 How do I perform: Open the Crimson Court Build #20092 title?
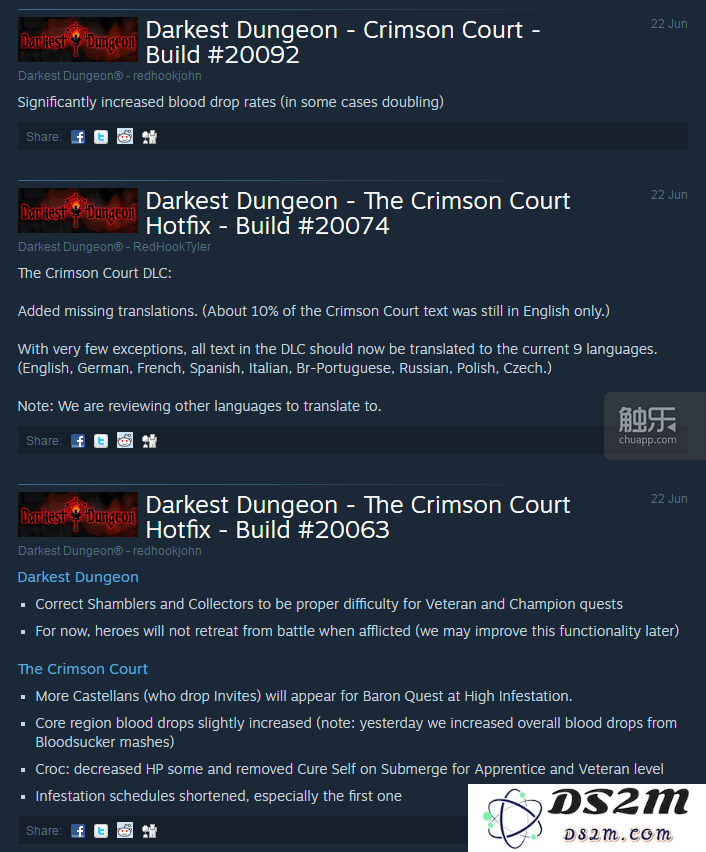343,42
